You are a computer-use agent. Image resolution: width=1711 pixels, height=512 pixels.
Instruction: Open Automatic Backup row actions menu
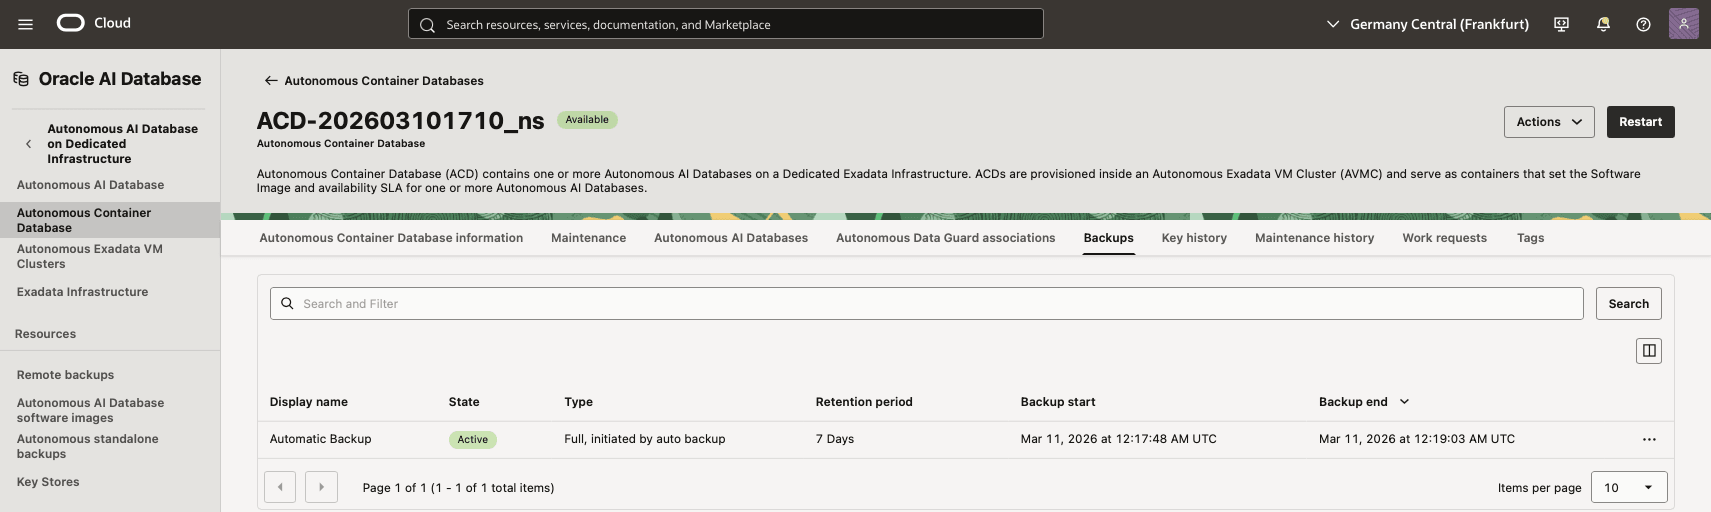pyautogui.click(x=1649, y=440)
